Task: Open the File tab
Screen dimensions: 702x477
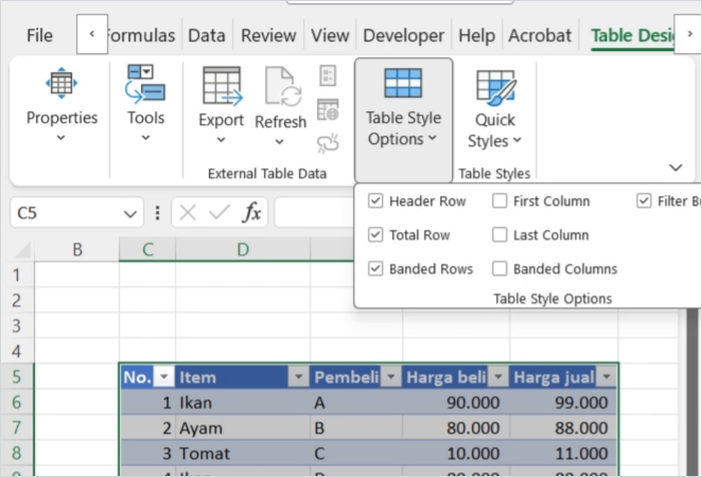Action: point(39,35)
